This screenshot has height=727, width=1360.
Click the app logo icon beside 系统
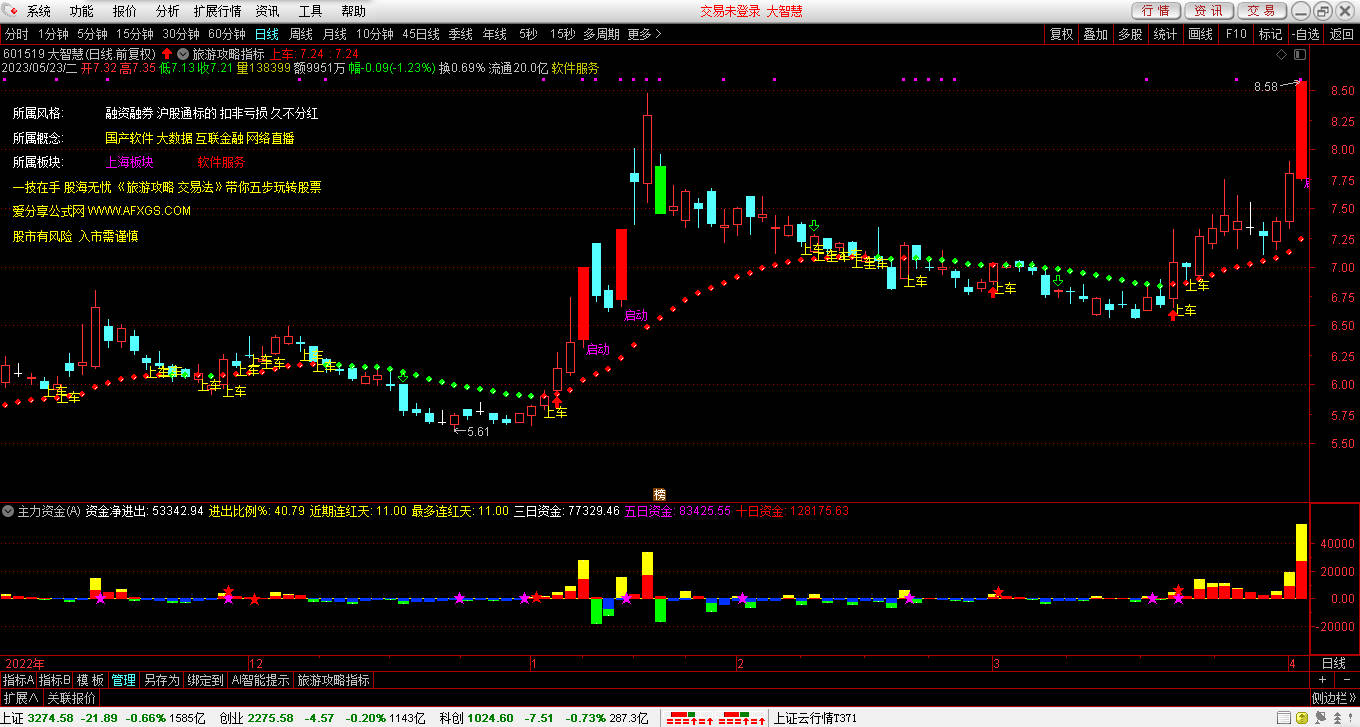tap(12, 11)
